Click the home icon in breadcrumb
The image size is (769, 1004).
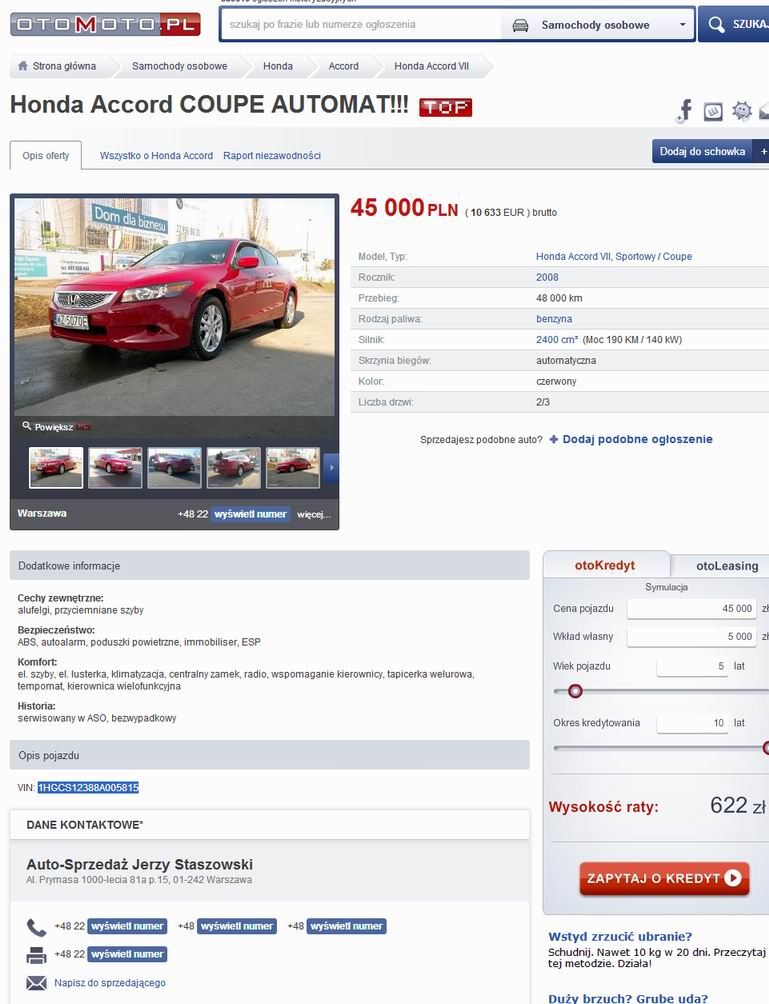[23, 65]
